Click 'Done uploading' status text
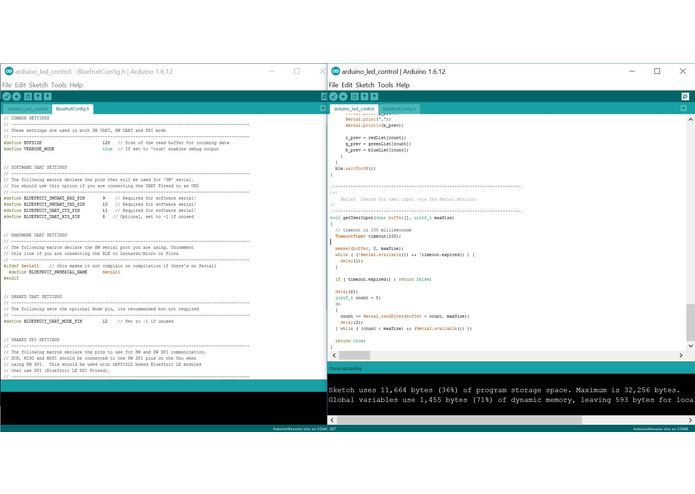 point(345,369)
